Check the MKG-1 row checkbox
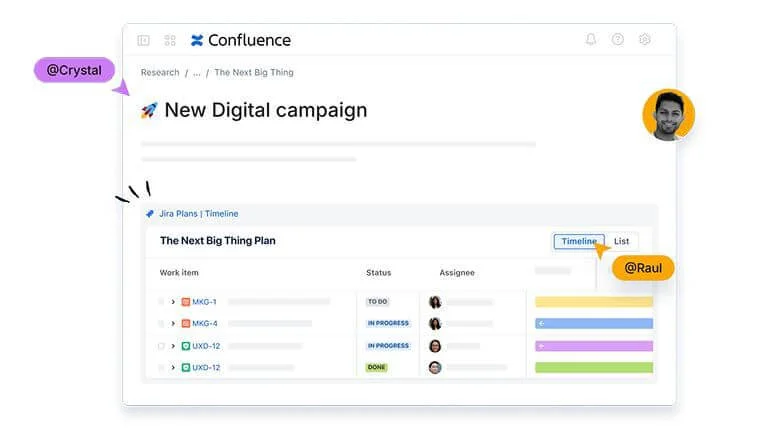 pyautogui.click(x=160, y=301)
